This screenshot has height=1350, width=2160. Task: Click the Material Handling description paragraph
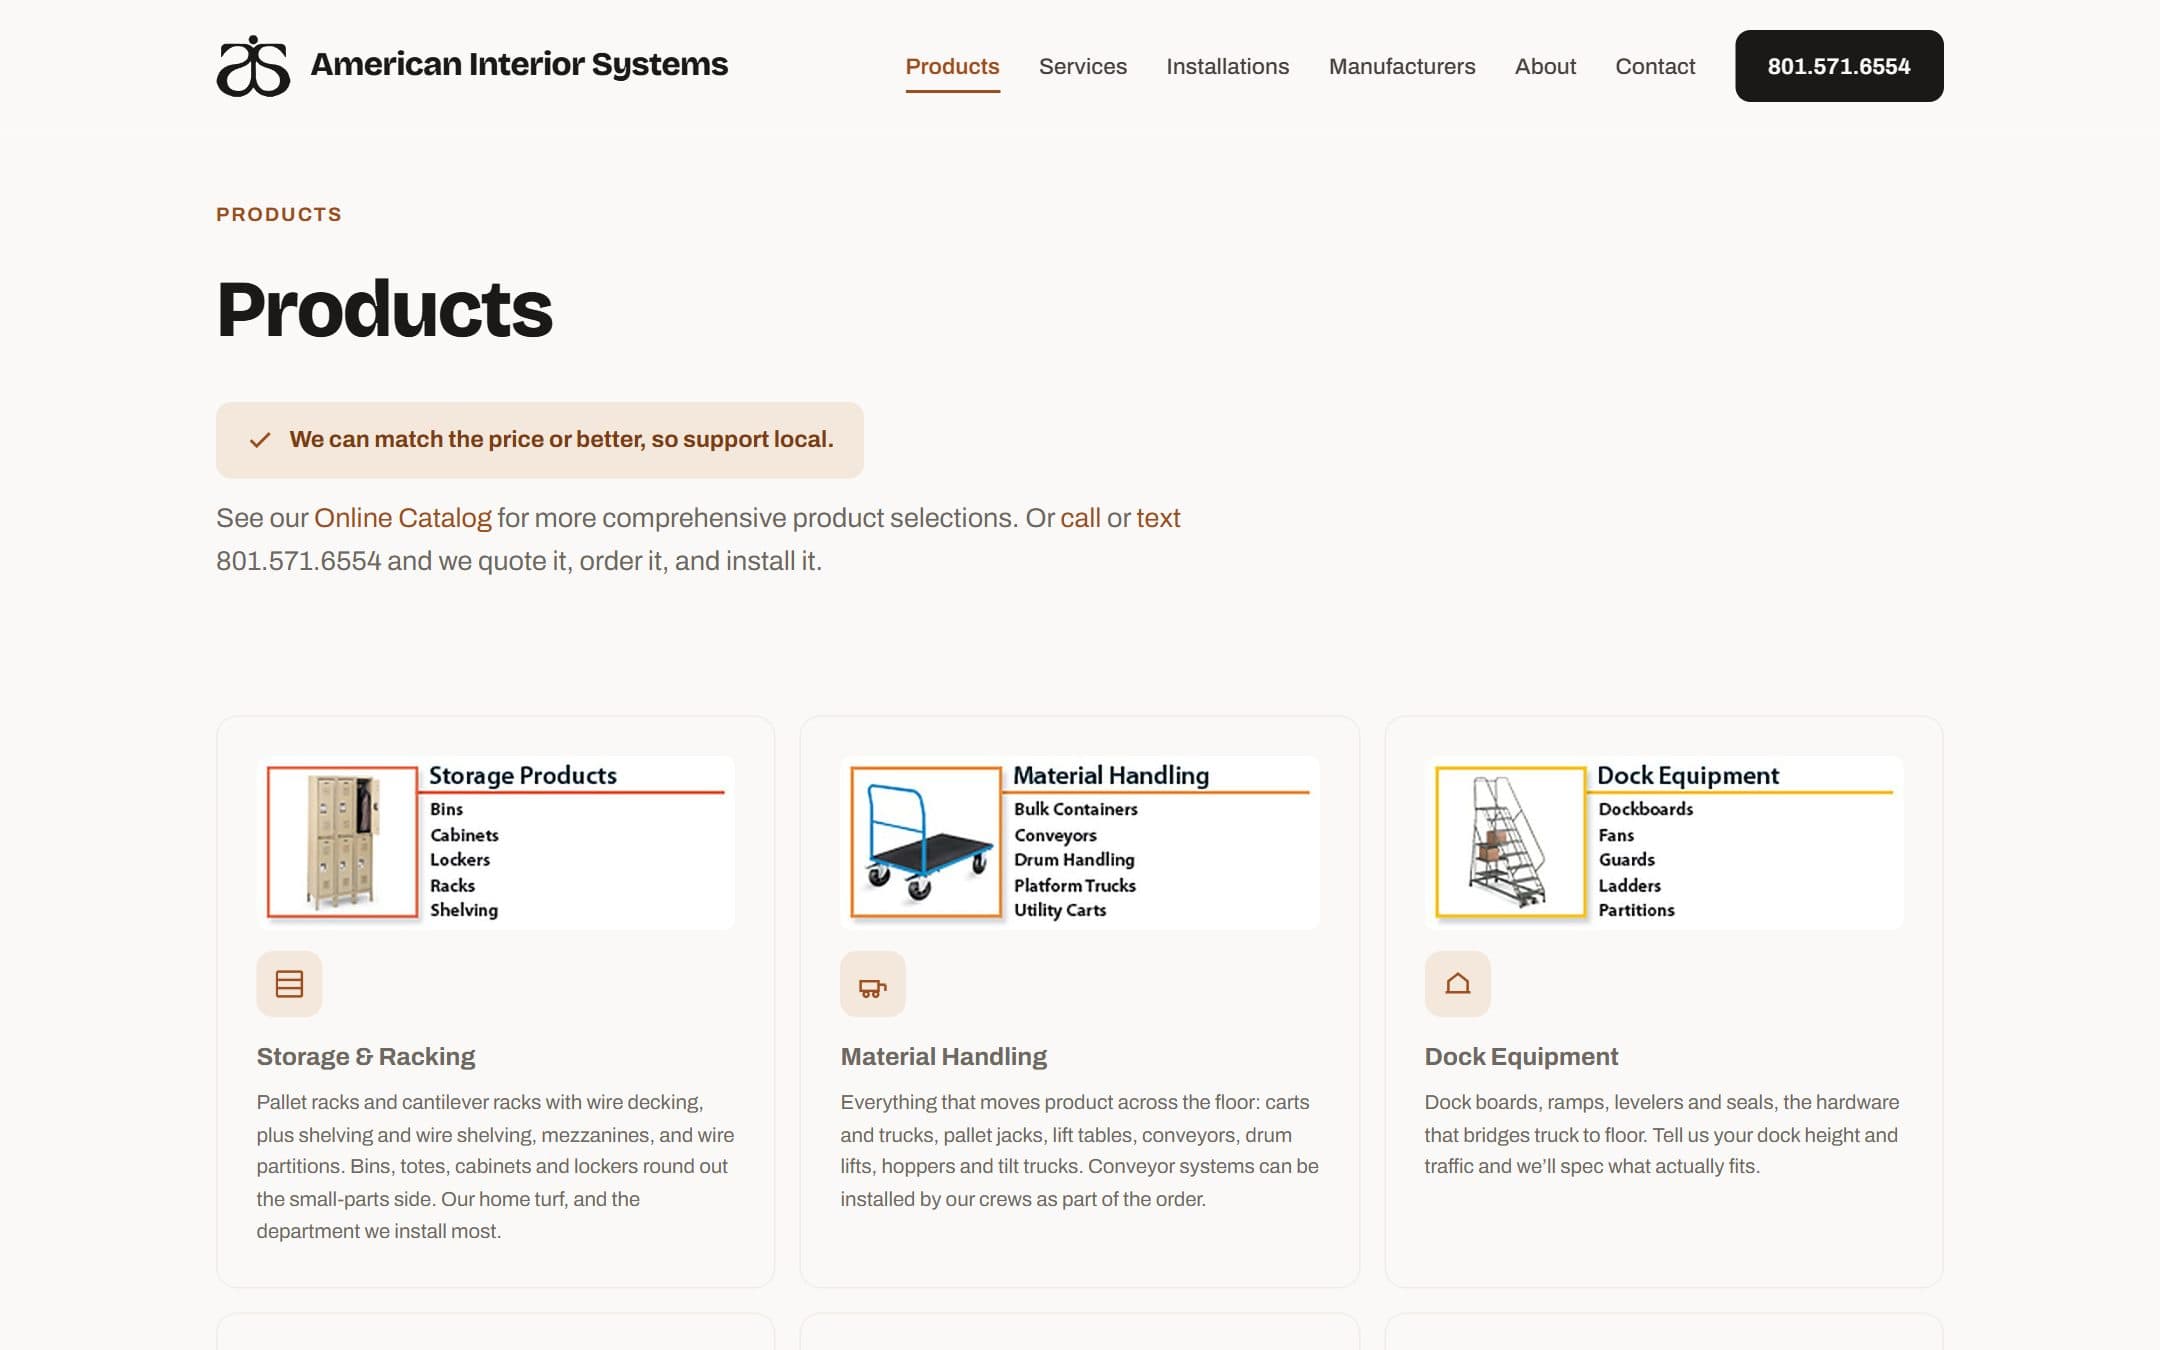pos(1080,1150)
